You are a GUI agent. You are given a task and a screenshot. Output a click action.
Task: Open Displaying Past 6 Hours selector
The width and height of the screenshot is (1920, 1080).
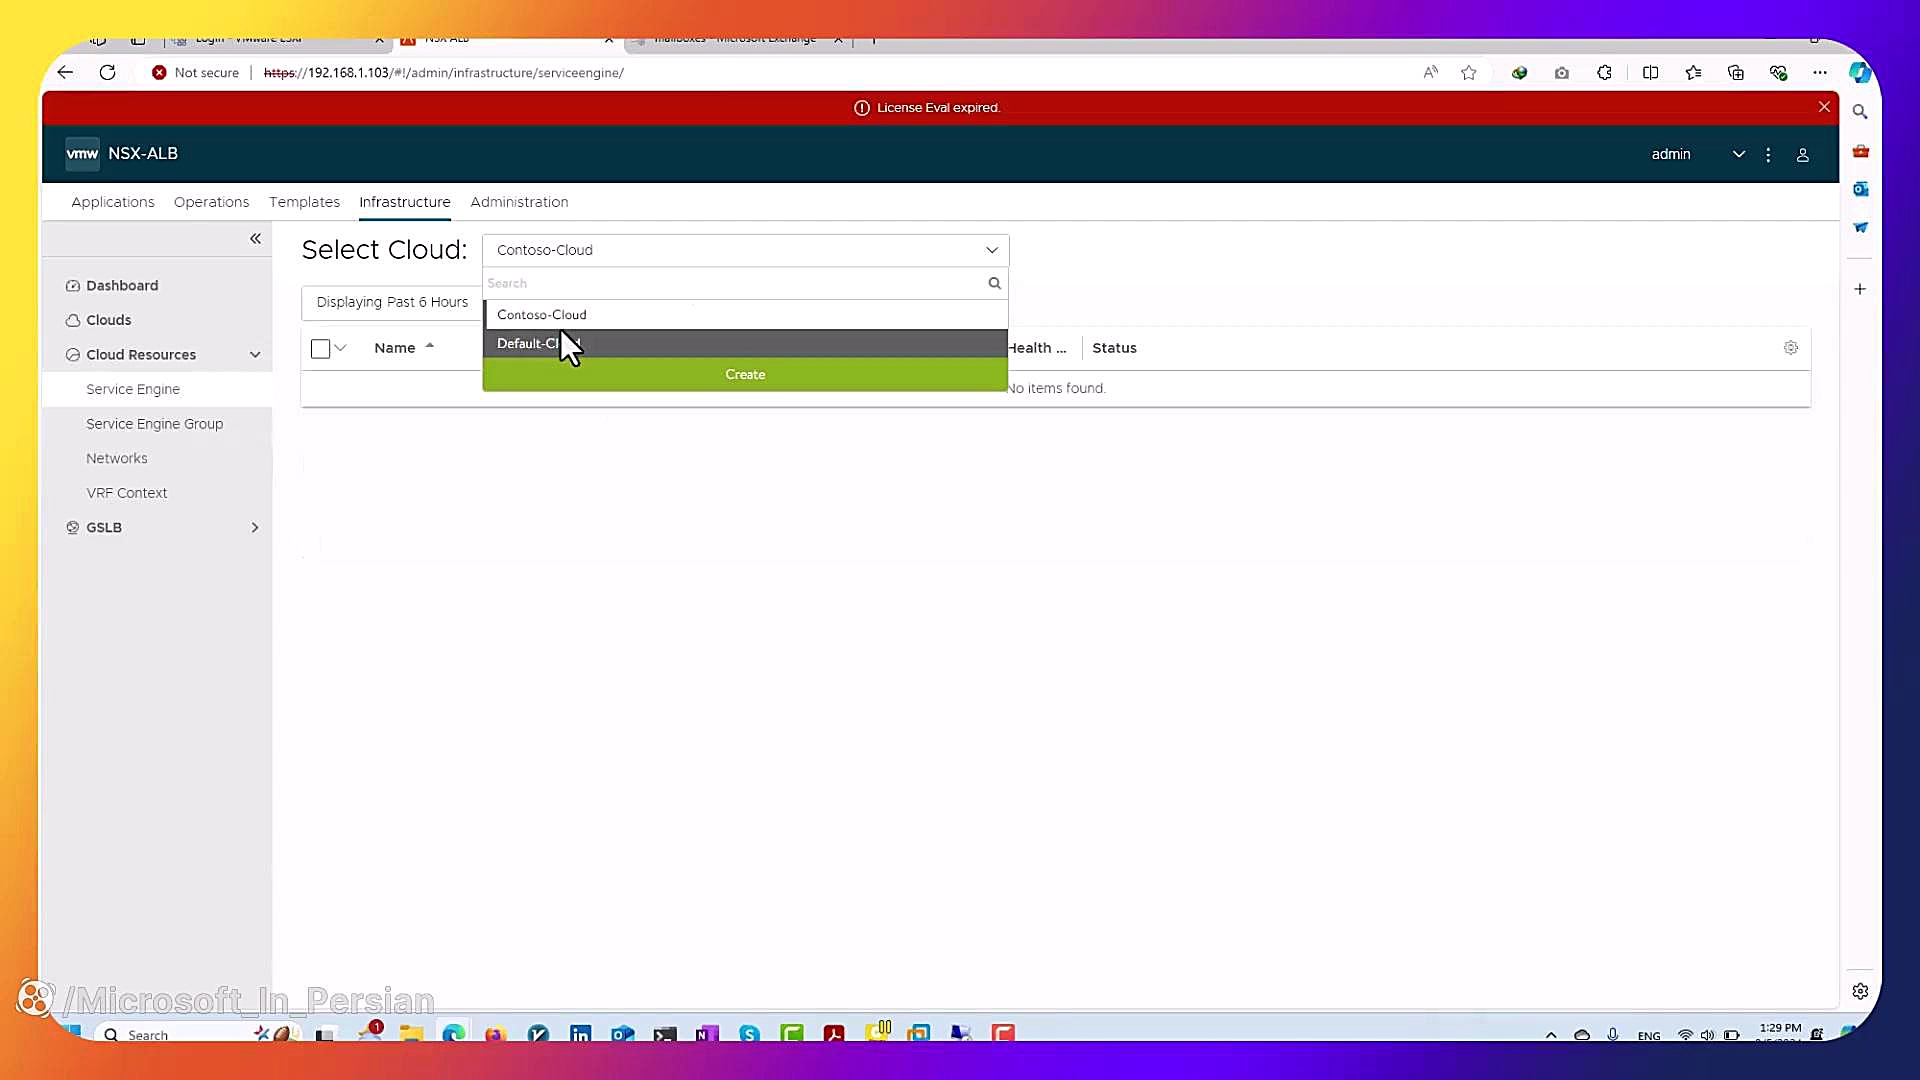coord(392,302)
